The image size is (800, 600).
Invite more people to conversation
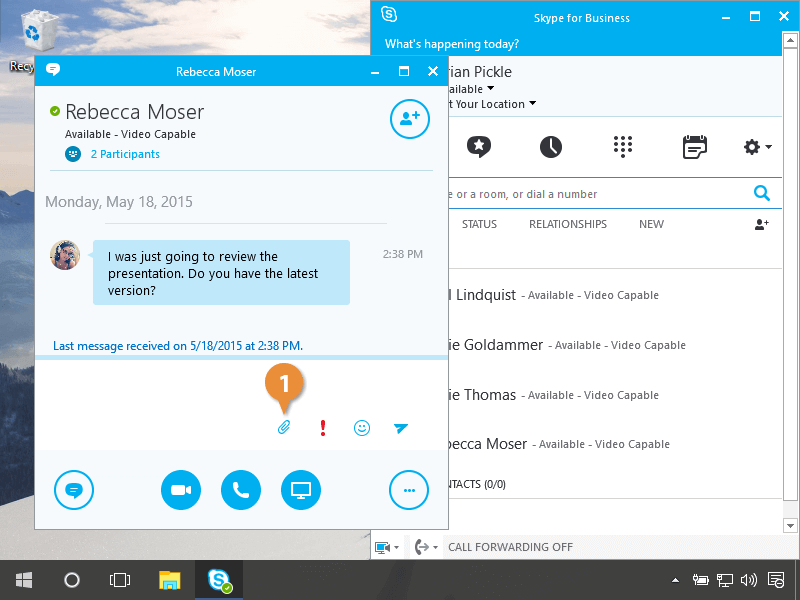[x=409, y=118]
